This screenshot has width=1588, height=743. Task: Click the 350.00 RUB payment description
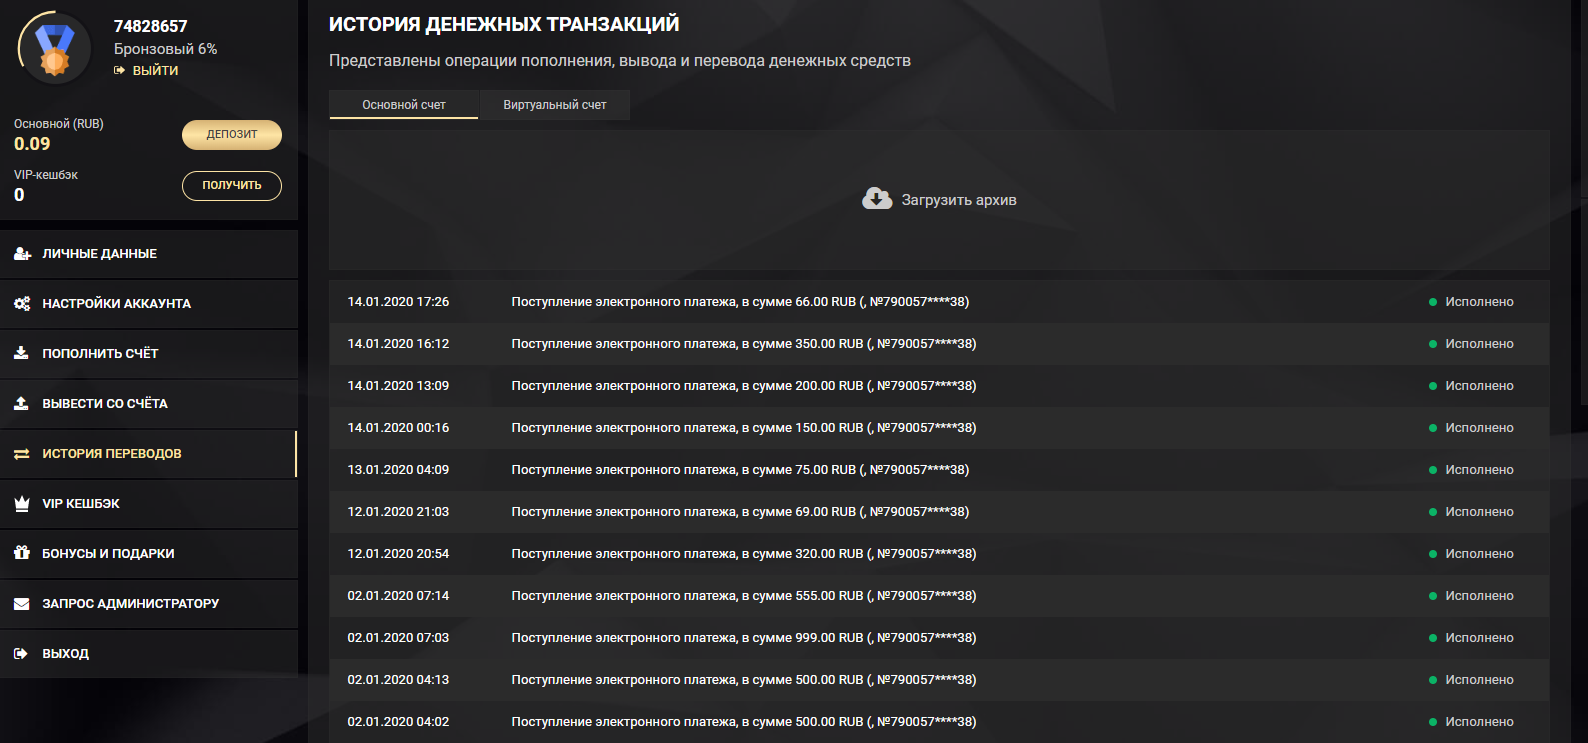(744, 344)
